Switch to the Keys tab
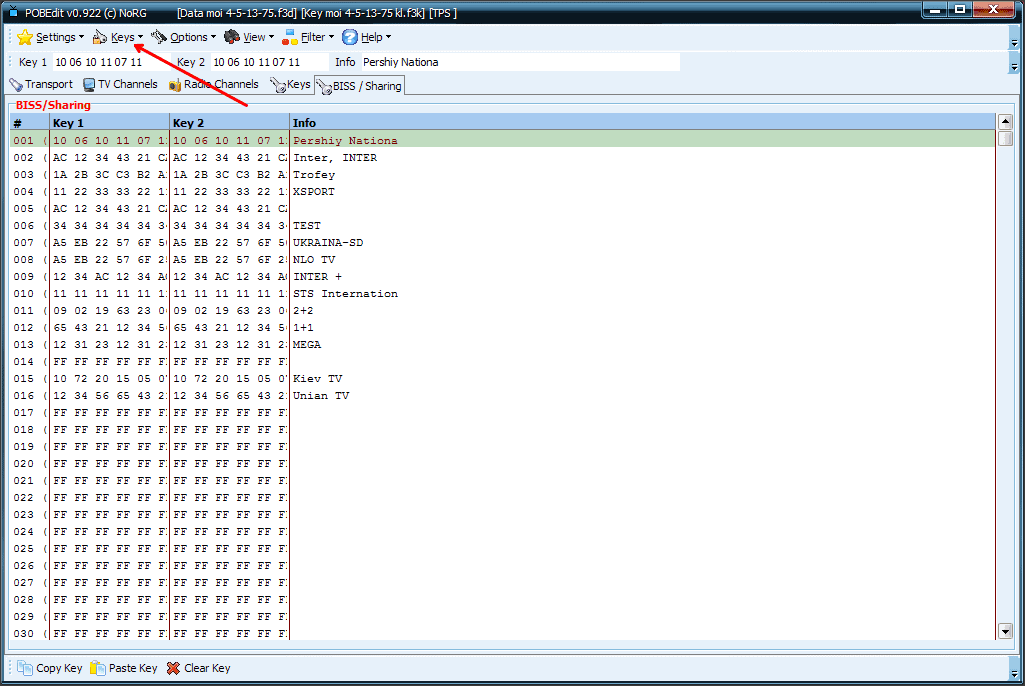The height and width of the screenshot is (686, 1025). 291,84
